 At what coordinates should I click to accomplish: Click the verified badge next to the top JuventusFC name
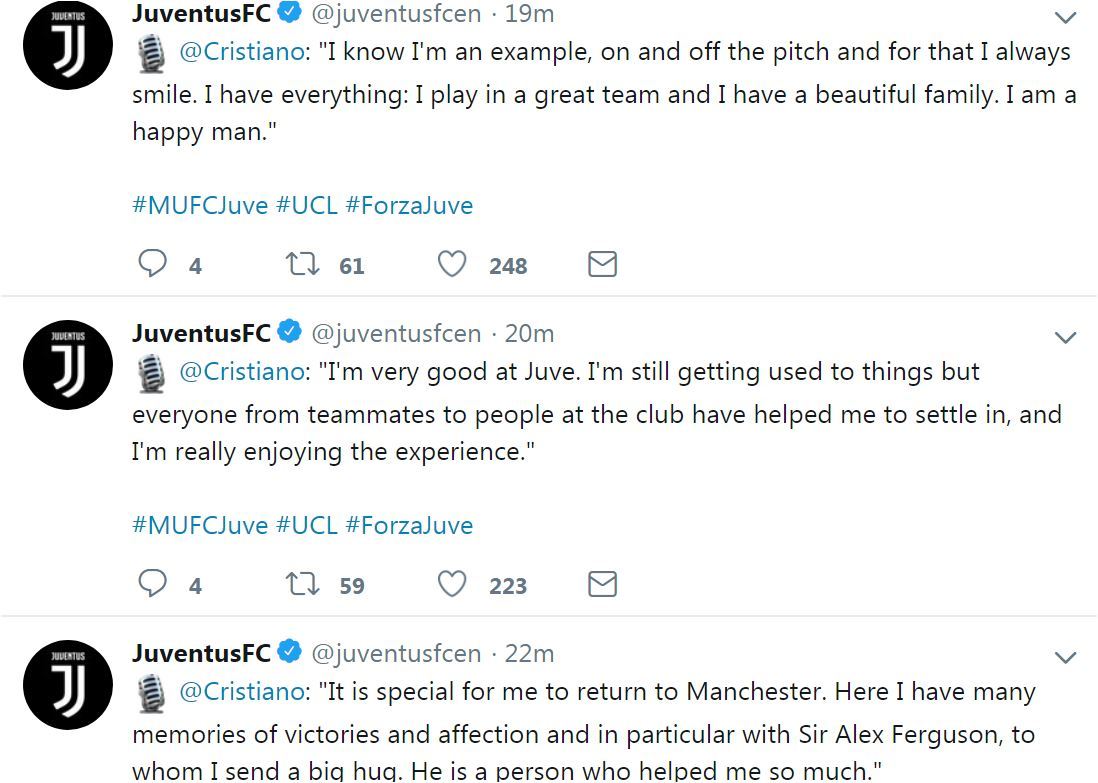(x=290, y=13)
